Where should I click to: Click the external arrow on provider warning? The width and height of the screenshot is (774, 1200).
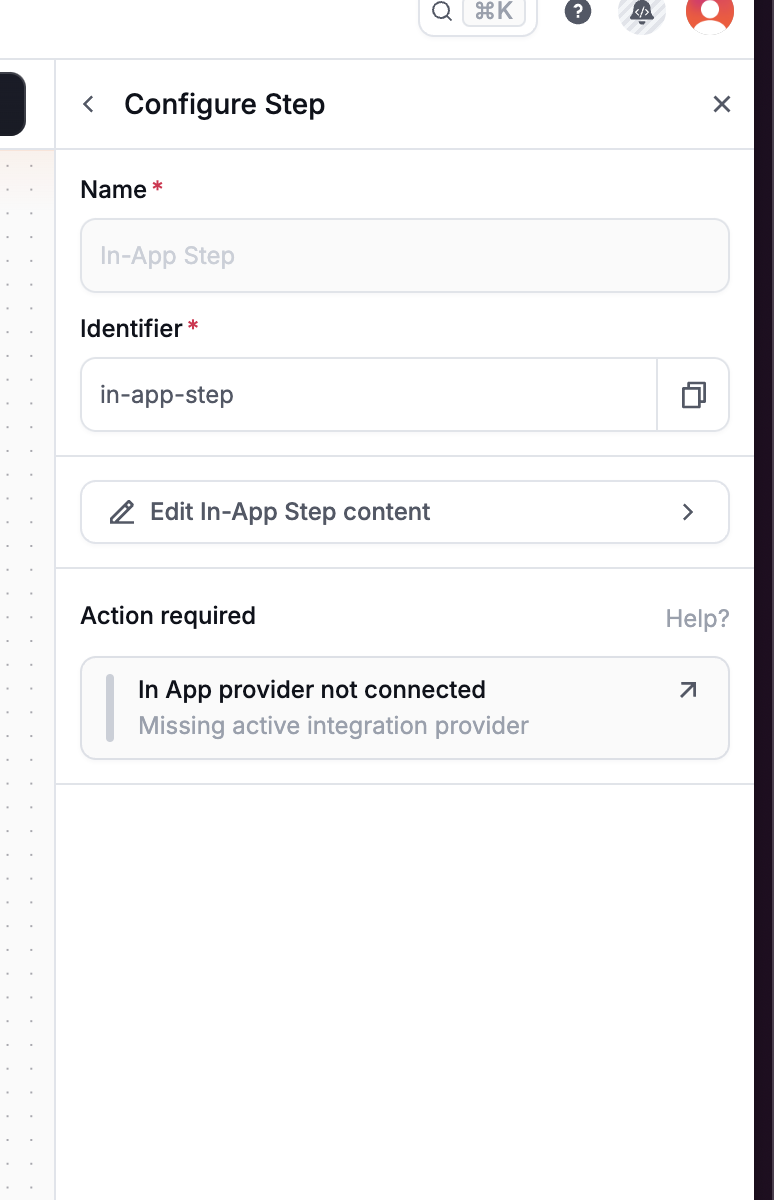[x=688, y=690]
